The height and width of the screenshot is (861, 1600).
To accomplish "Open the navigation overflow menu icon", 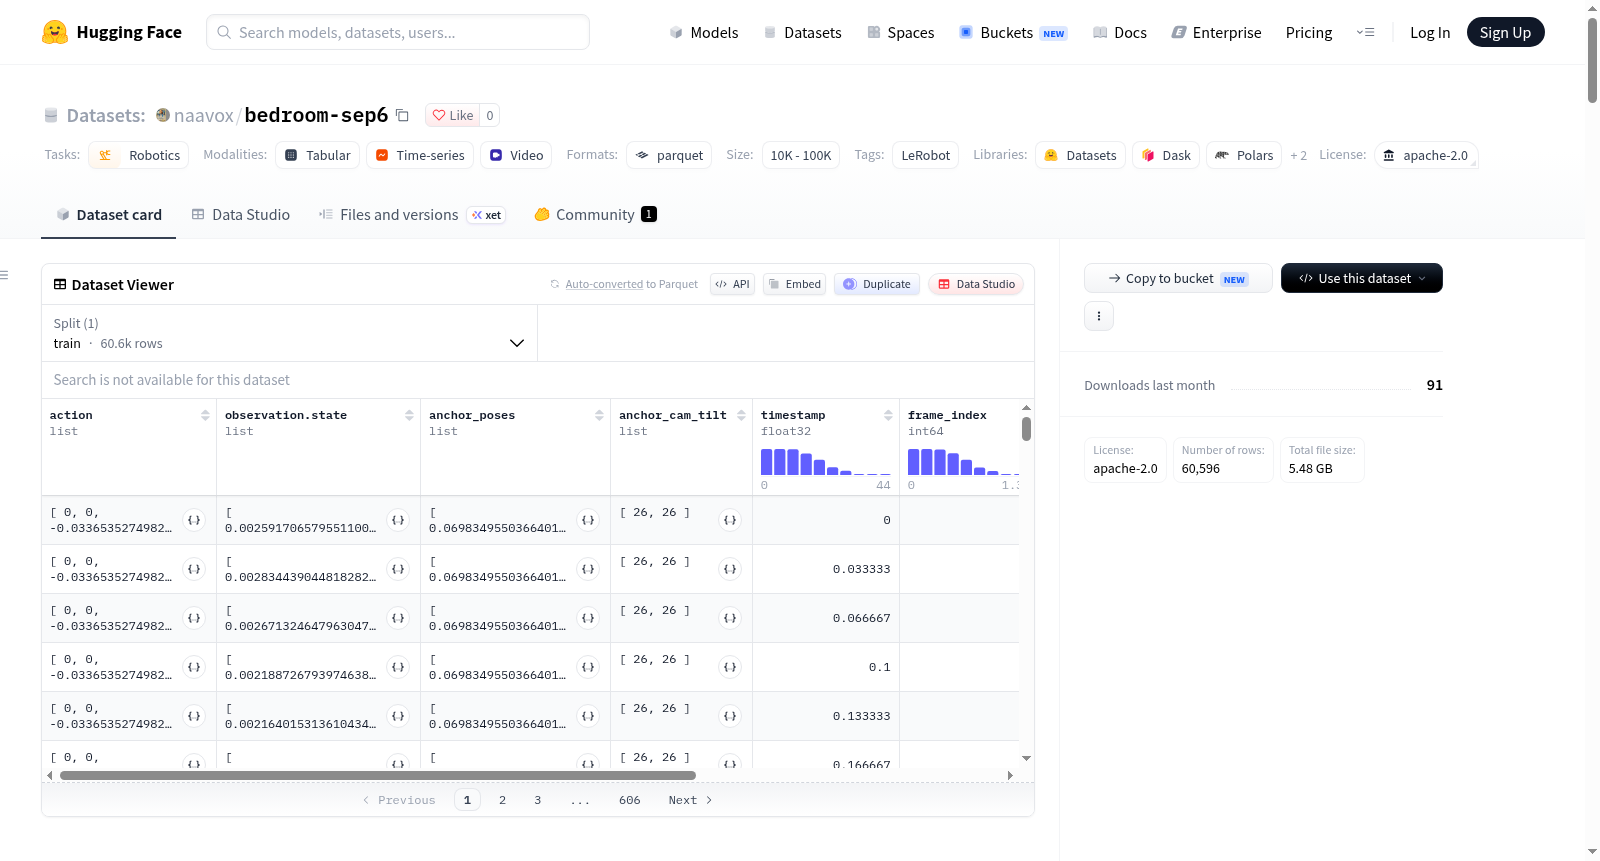I will tap(1365, 32).
